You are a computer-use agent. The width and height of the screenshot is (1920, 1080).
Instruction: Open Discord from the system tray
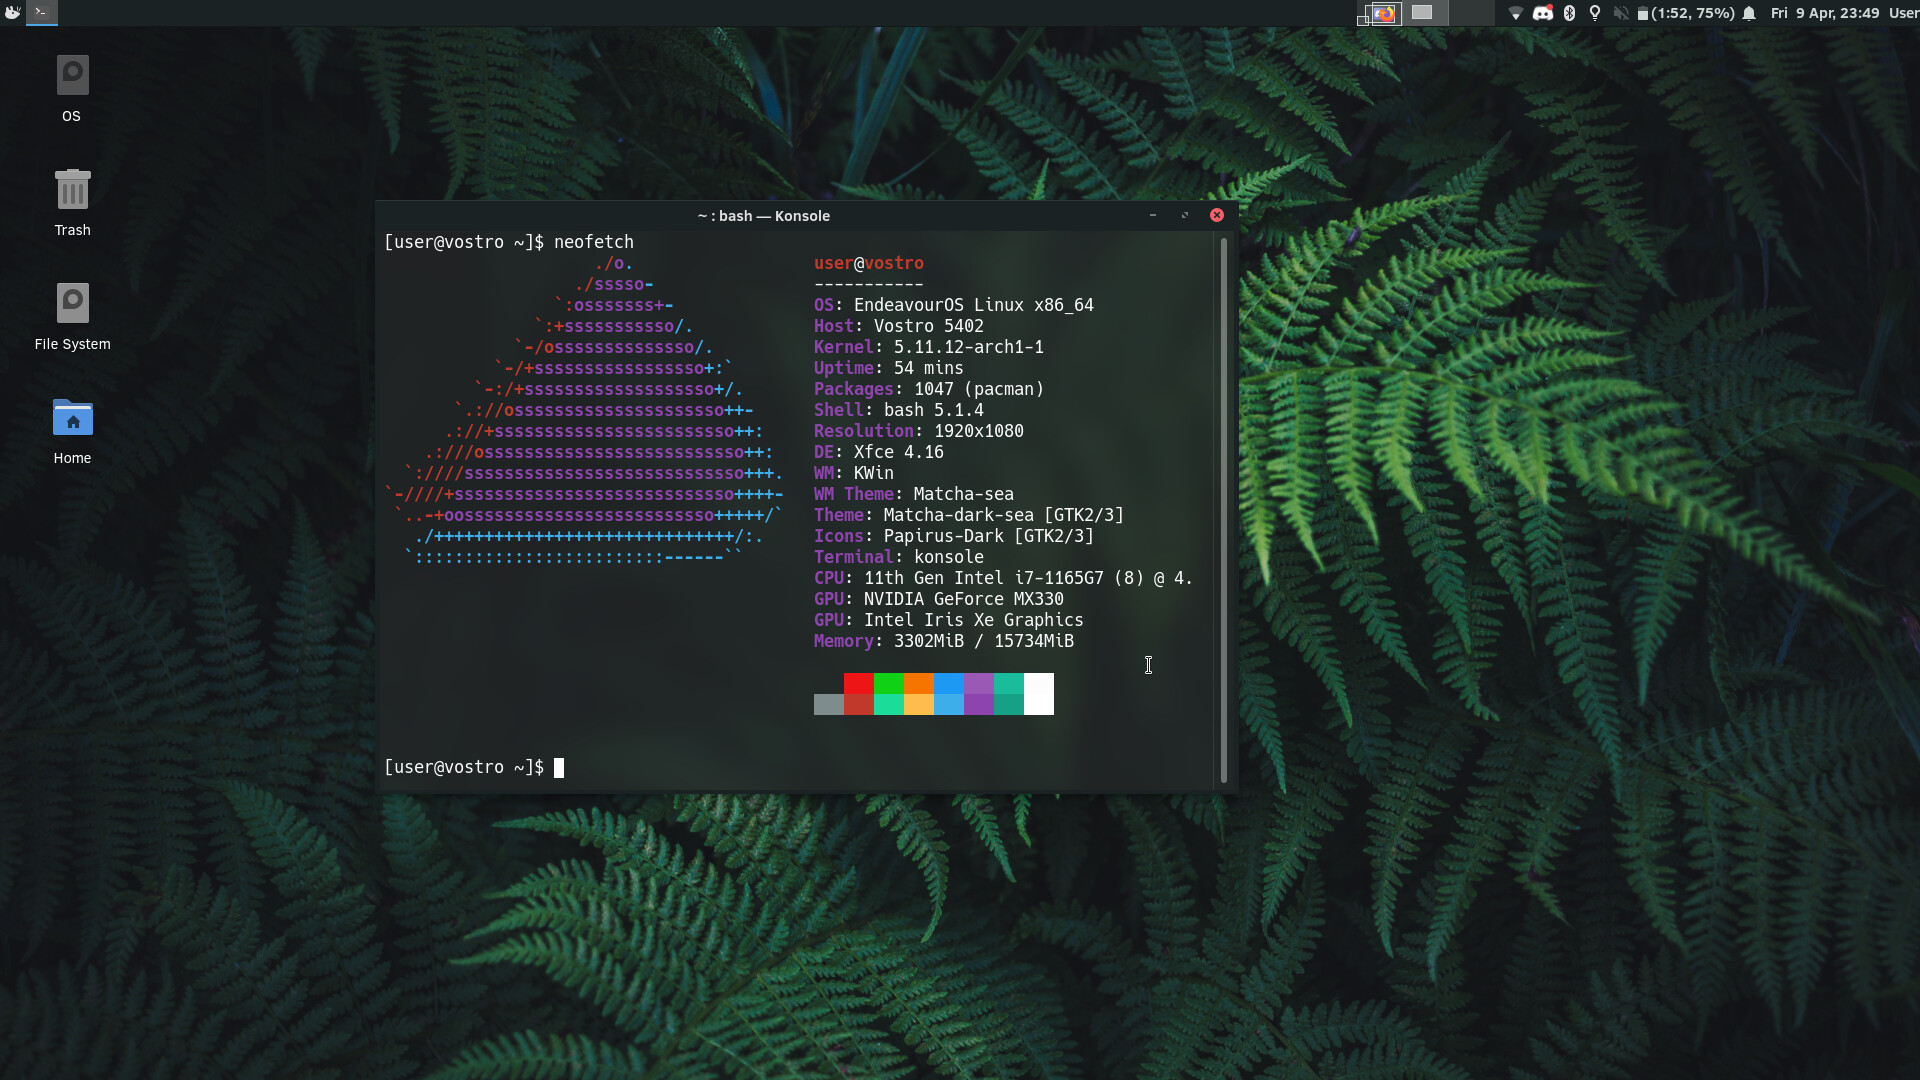1543,13
